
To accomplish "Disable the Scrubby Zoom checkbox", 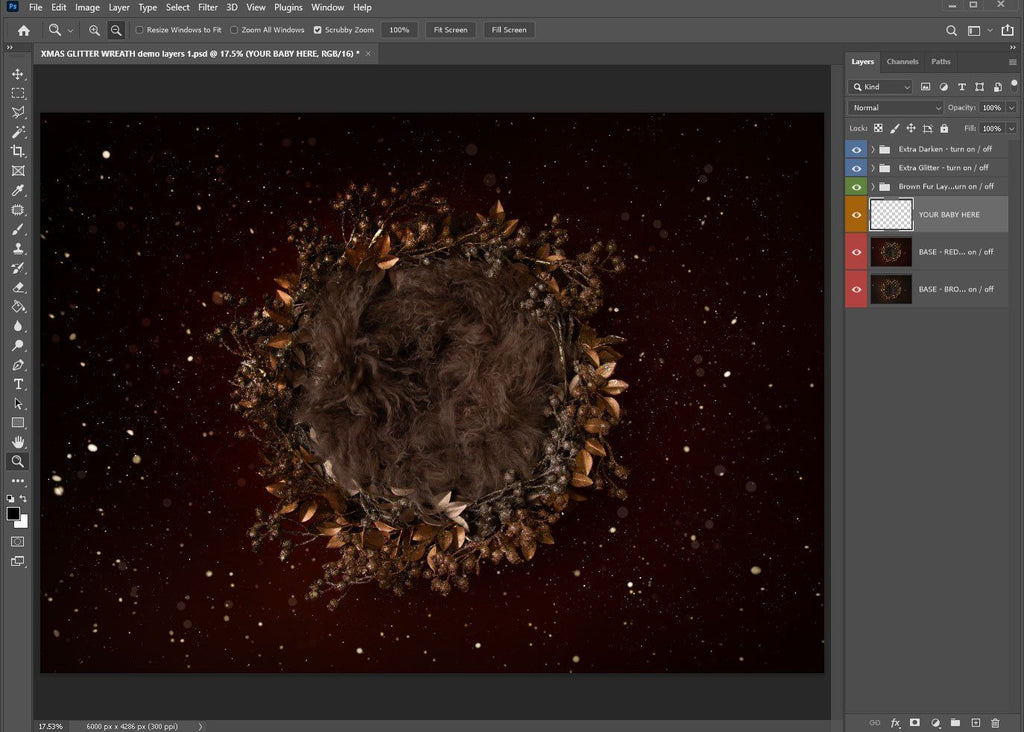I will (318, 30).
